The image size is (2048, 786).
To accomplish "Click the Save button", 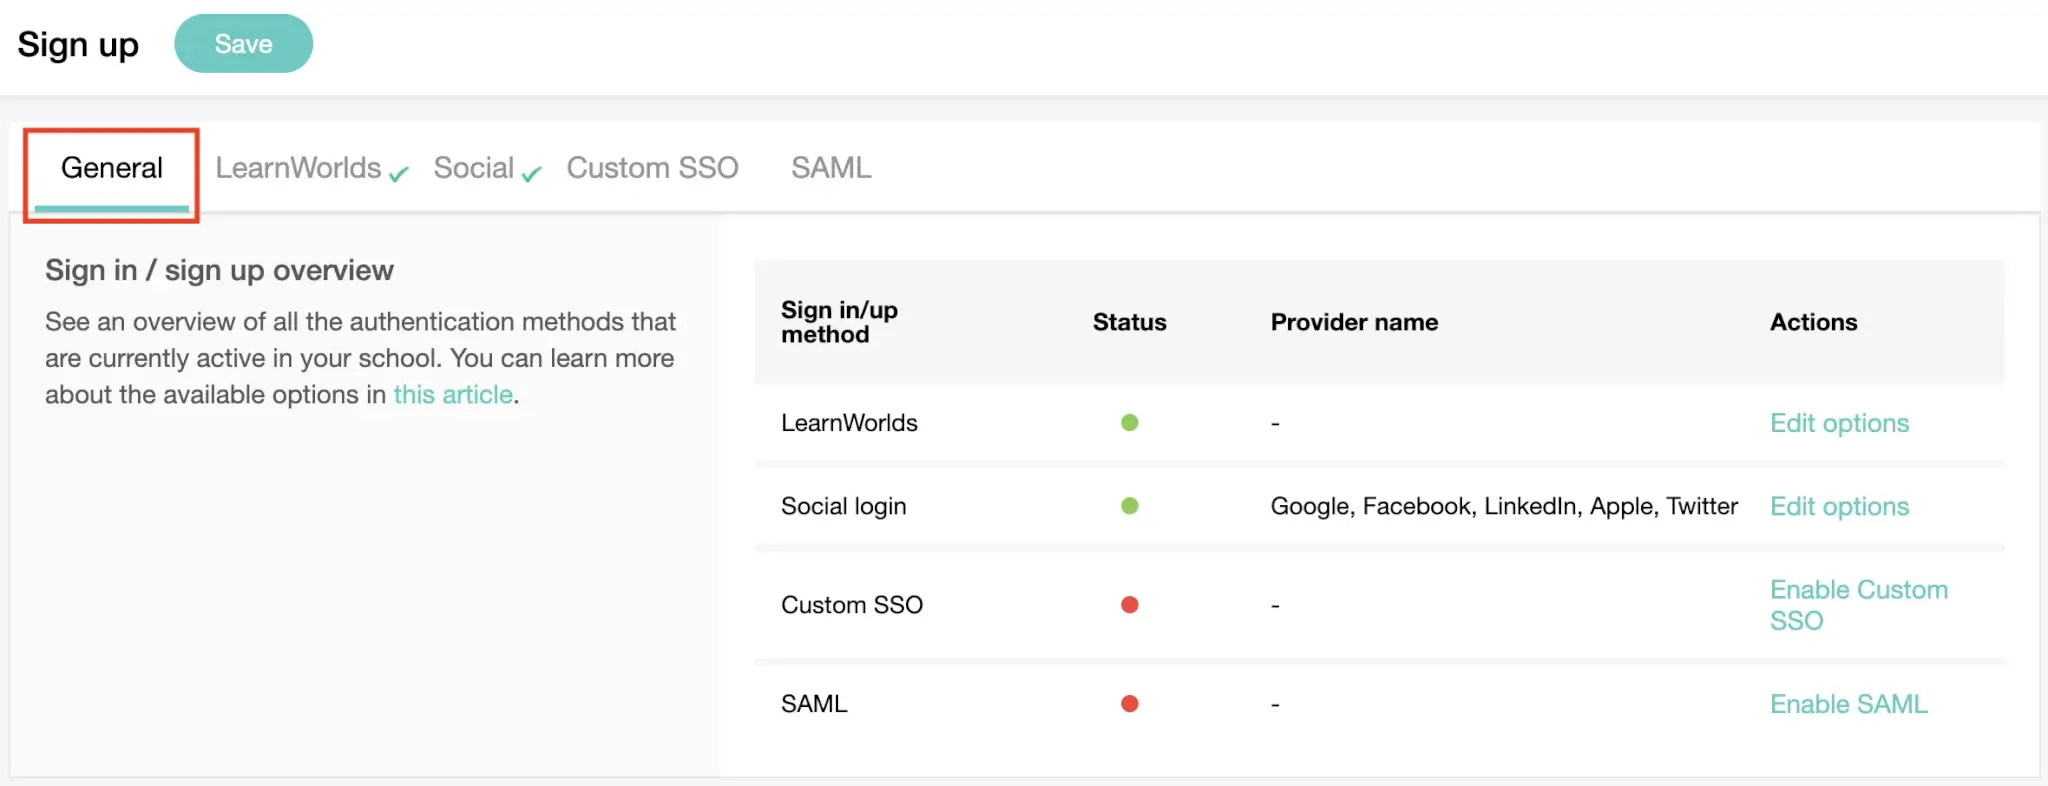I will tap(243, 43).
